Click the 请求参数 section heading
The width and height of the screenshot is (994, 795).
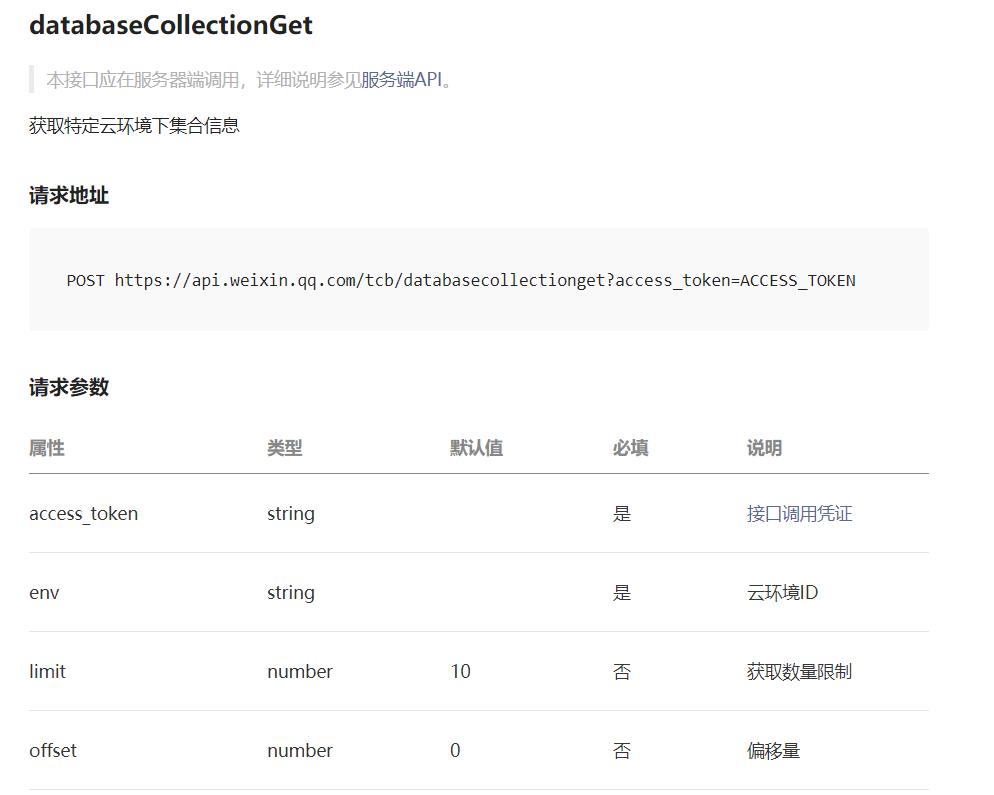coord(69,387)
